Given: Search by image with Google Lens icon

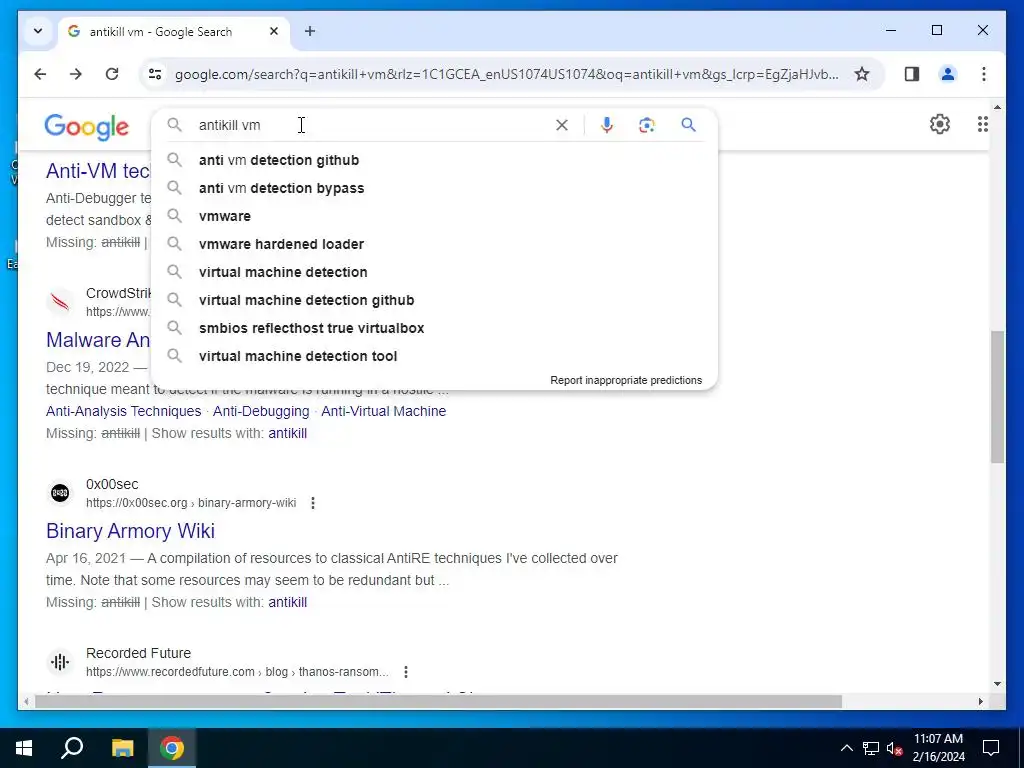Looking at the screenshot, I should click(647, 125).
